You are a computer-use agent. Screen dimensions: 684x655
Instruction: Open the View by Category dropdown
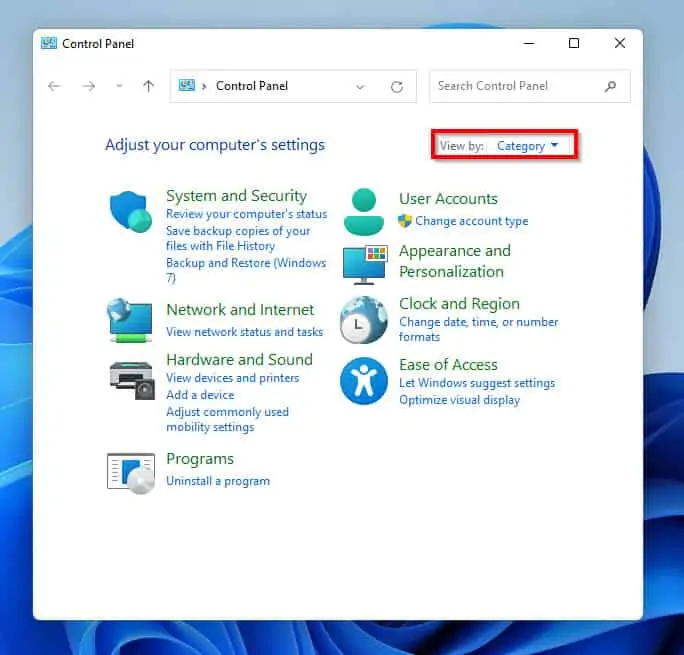(x=527, y=146)
